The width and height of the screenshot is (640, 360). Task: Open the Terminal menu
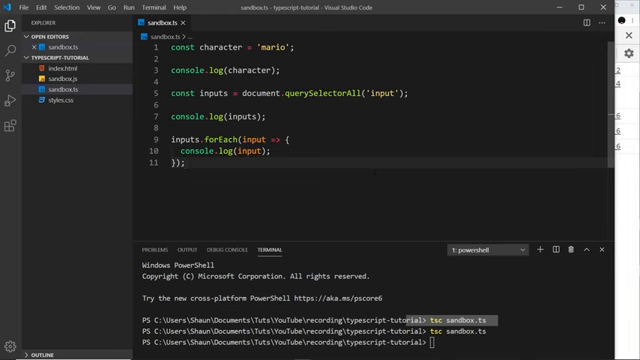click(154, 7)
